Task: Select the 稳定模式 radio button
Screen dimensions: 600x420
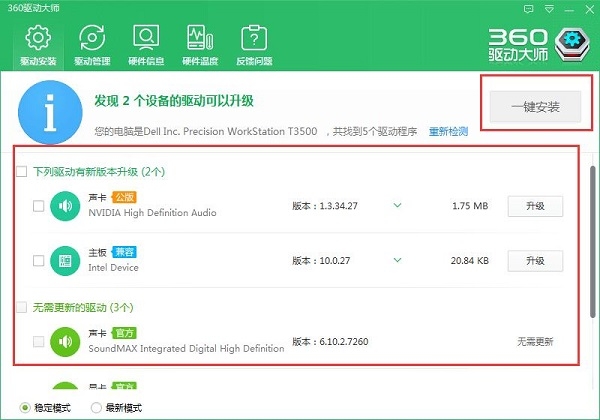Action: pyautogui.click(x=25, y=408)
